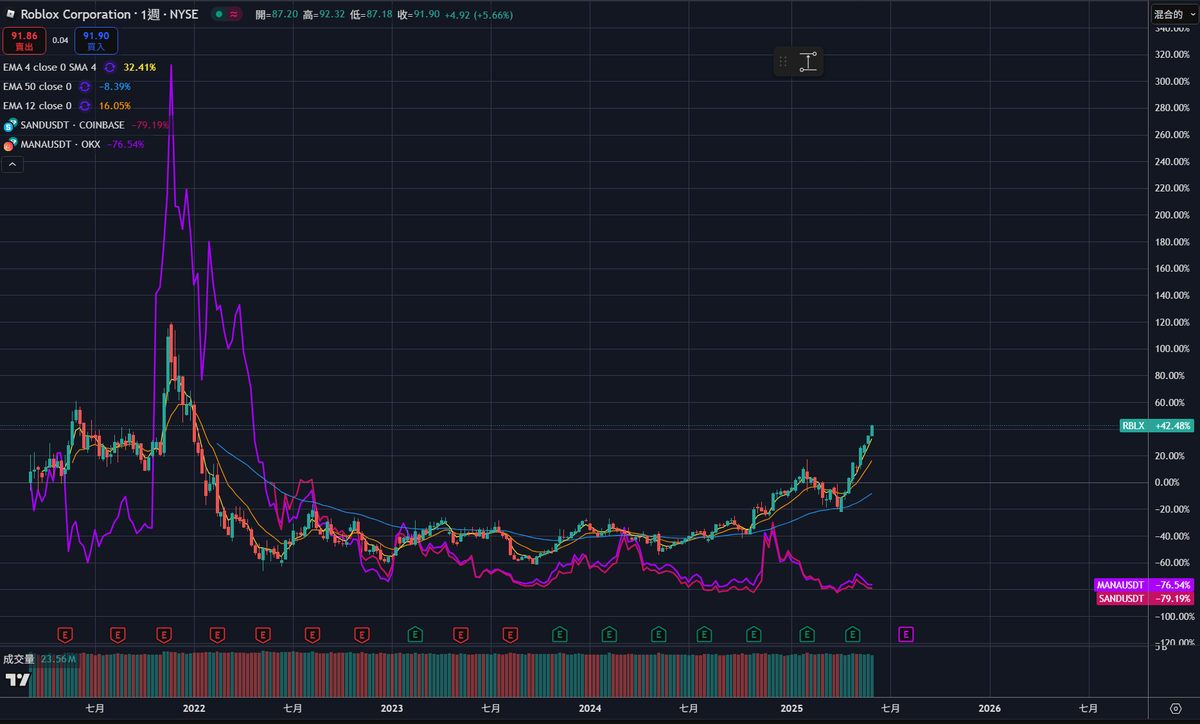The image size is (1200, 724).
Task: Click the blue -8.39% indicator value
Action: [x=114, y=86]
